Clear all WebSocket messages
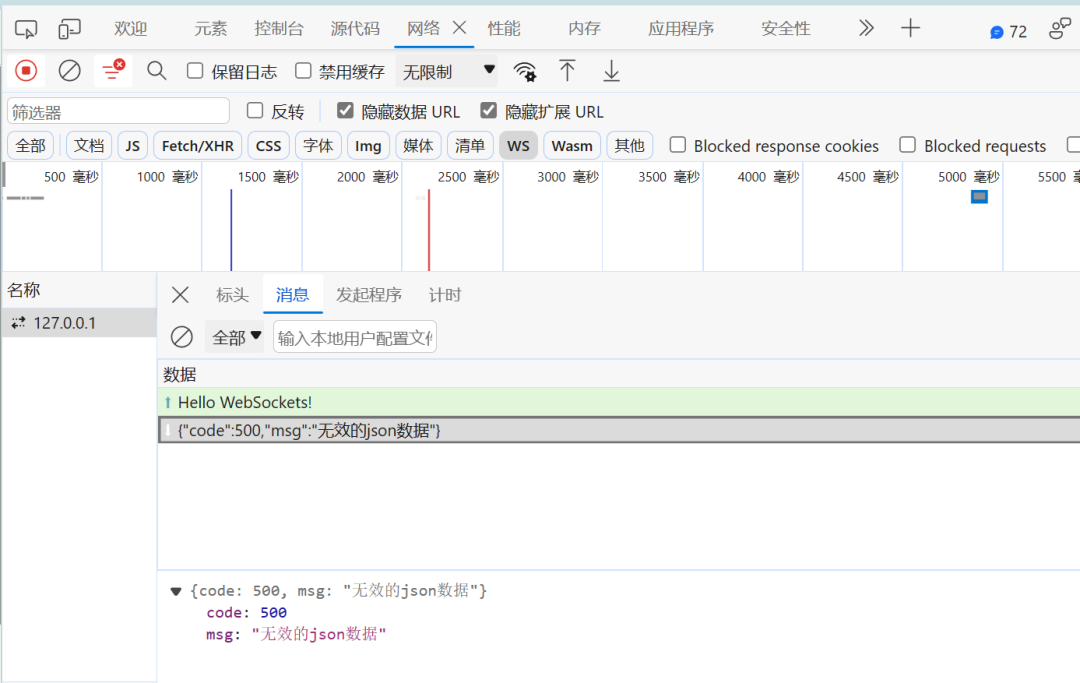Screen dimensions: 1080x683 pyautogui.click(x=181, y=337)
